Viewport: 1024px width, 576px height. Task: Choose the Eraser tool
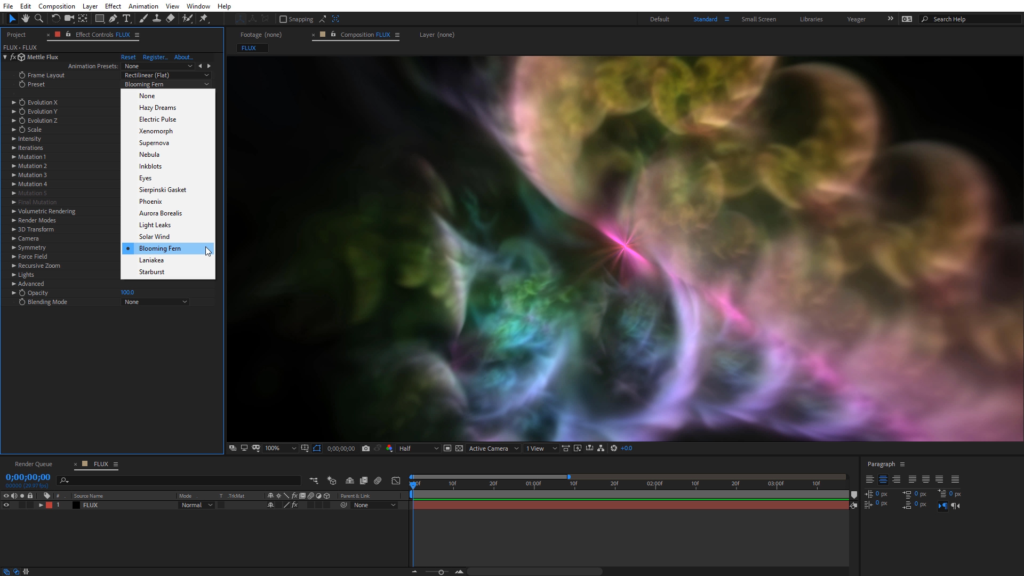point(171,18)
